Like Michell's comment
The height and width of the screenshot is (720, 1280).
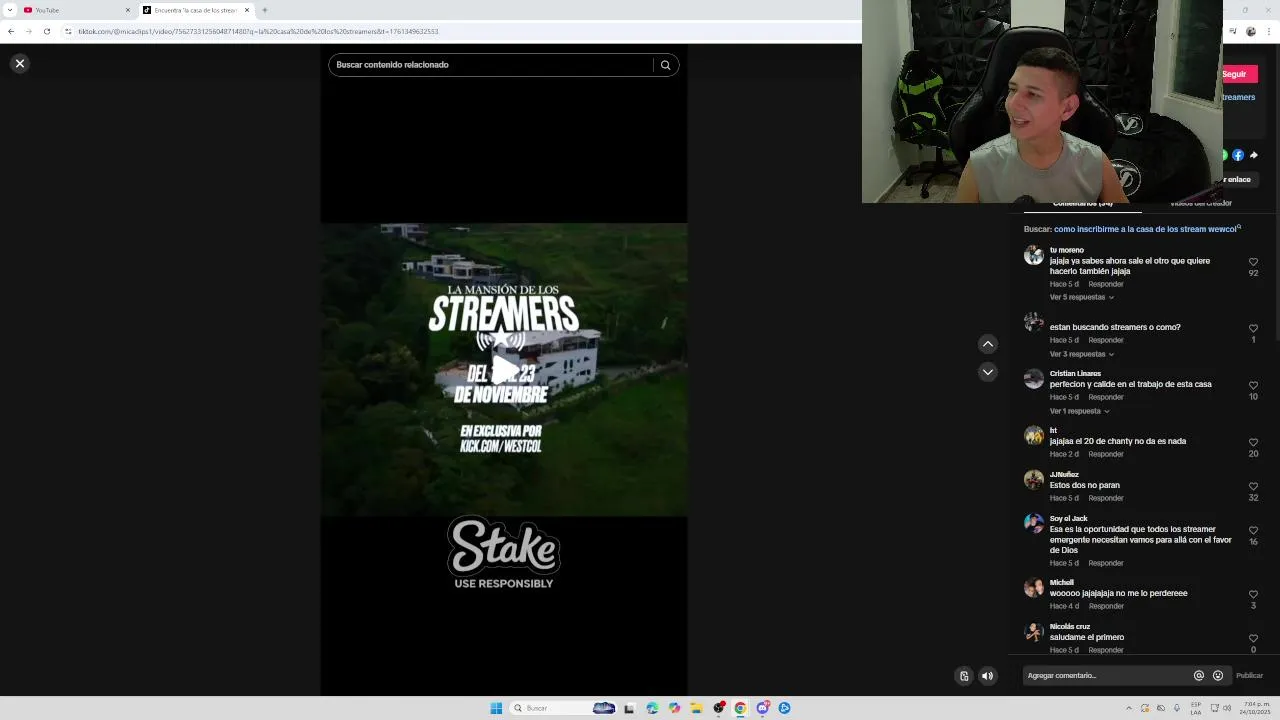(x=1253, y=594)
